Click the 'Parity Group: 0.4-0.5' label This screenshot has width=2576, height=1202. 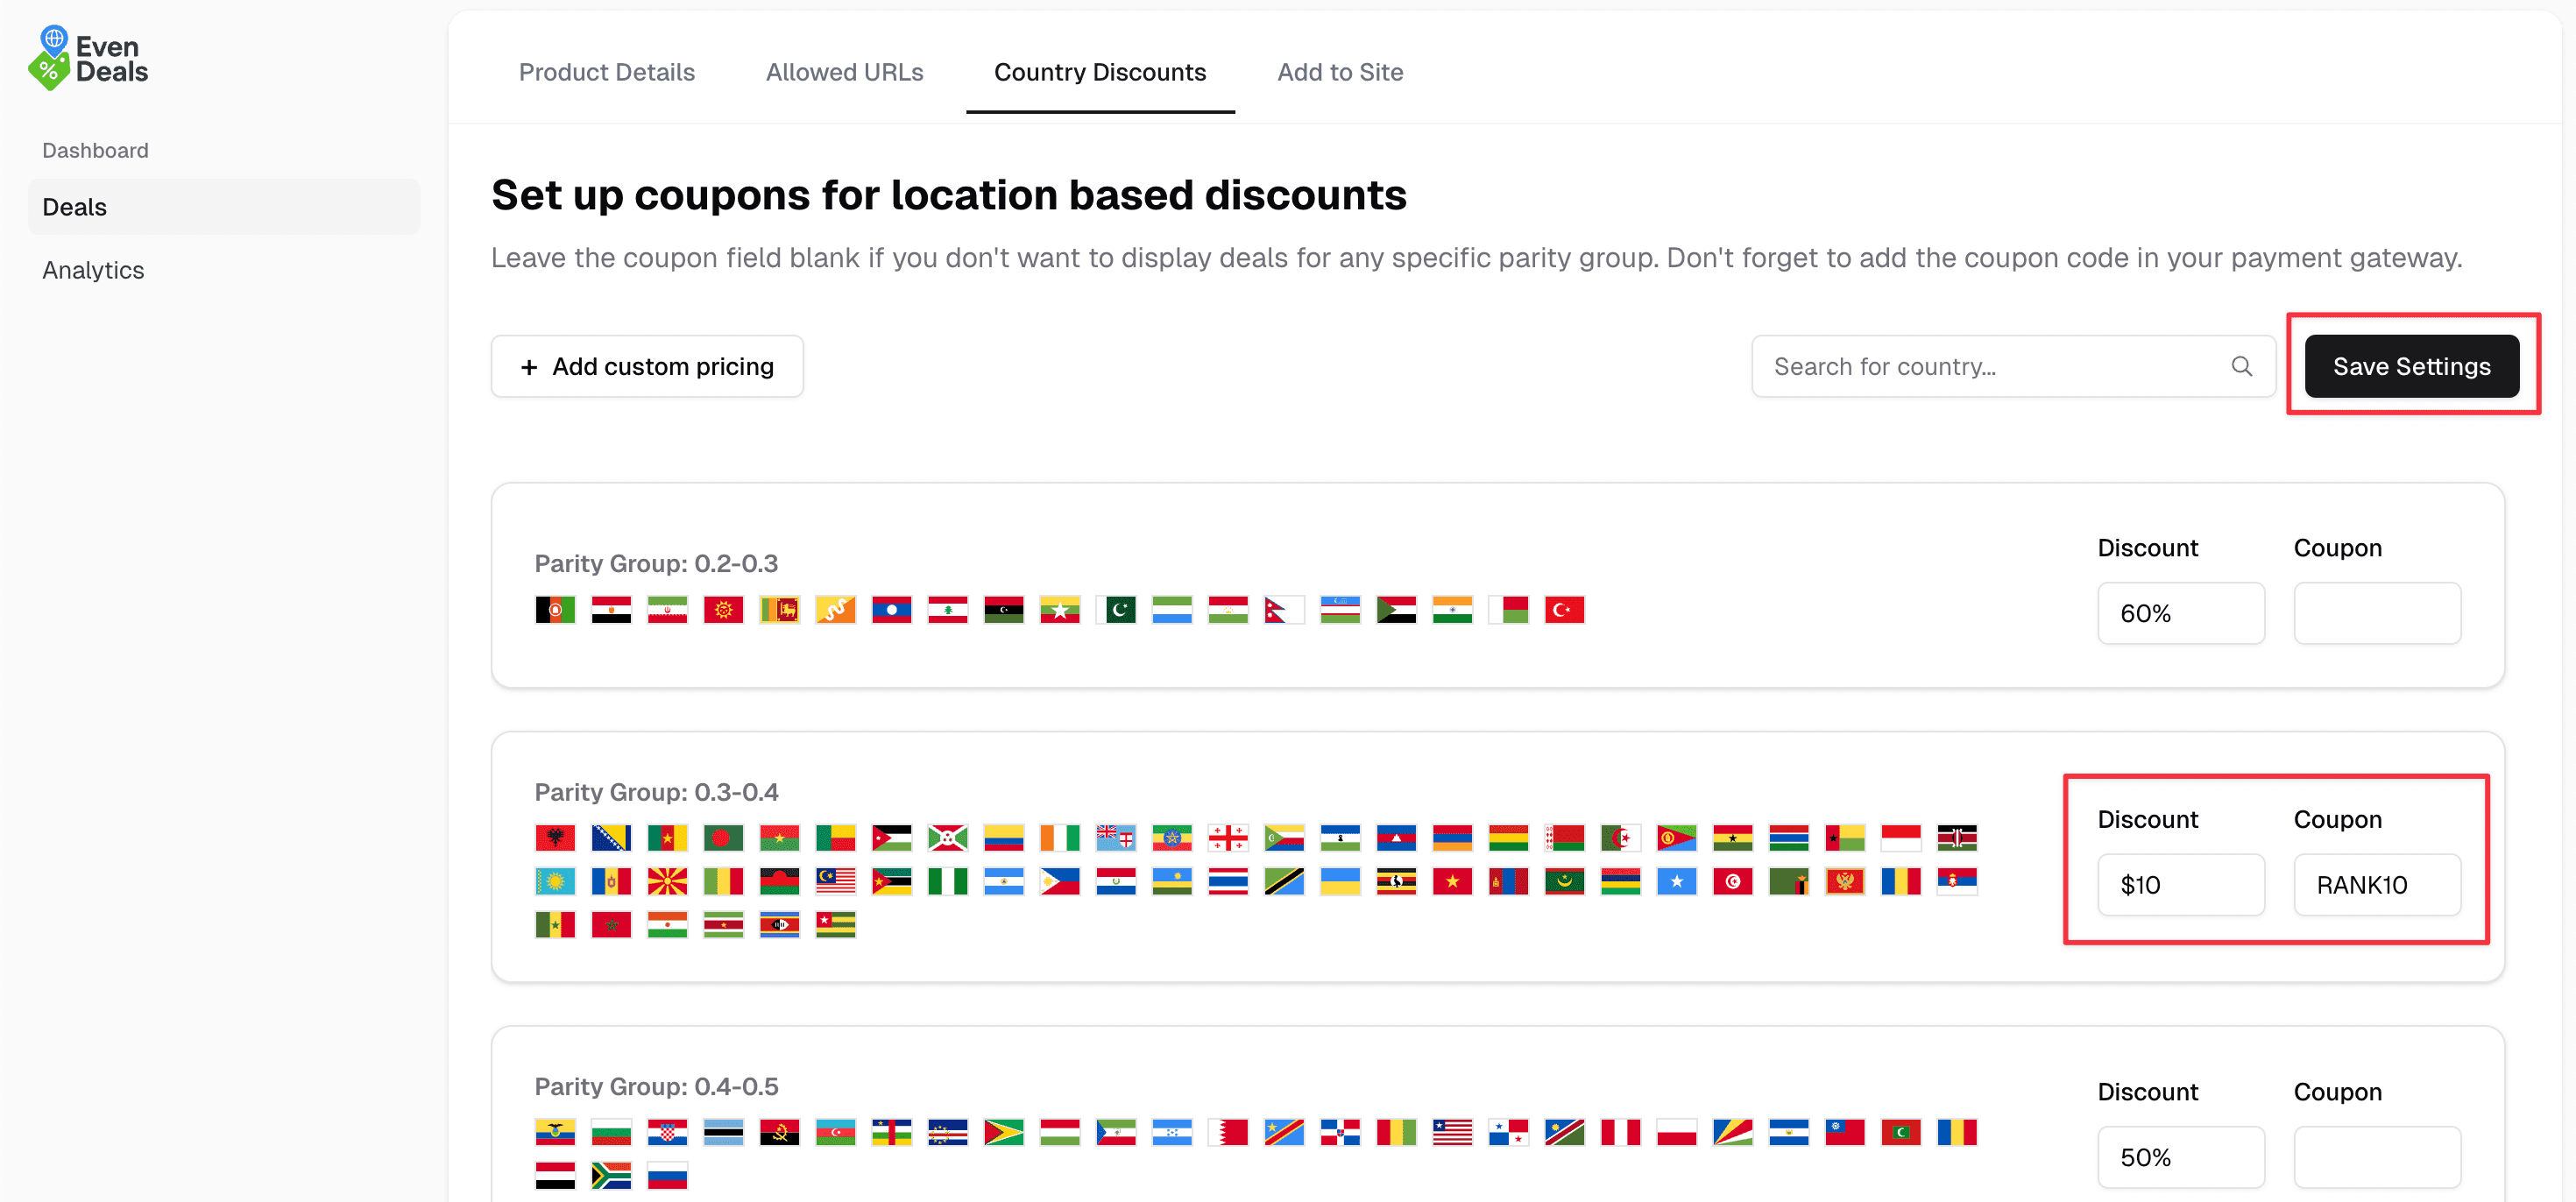pos(656,1086)
